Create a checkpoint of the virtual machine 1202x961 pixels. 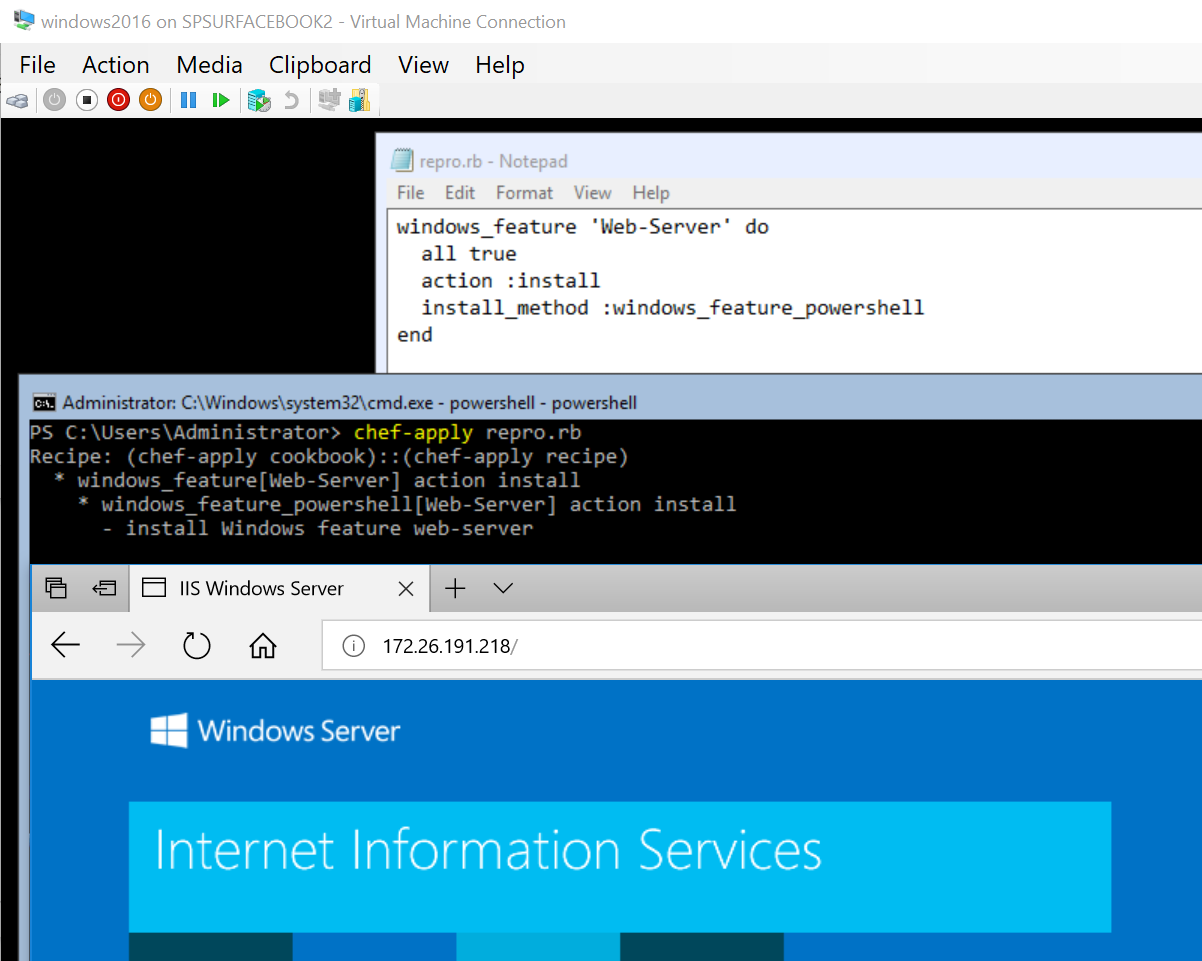258,99
